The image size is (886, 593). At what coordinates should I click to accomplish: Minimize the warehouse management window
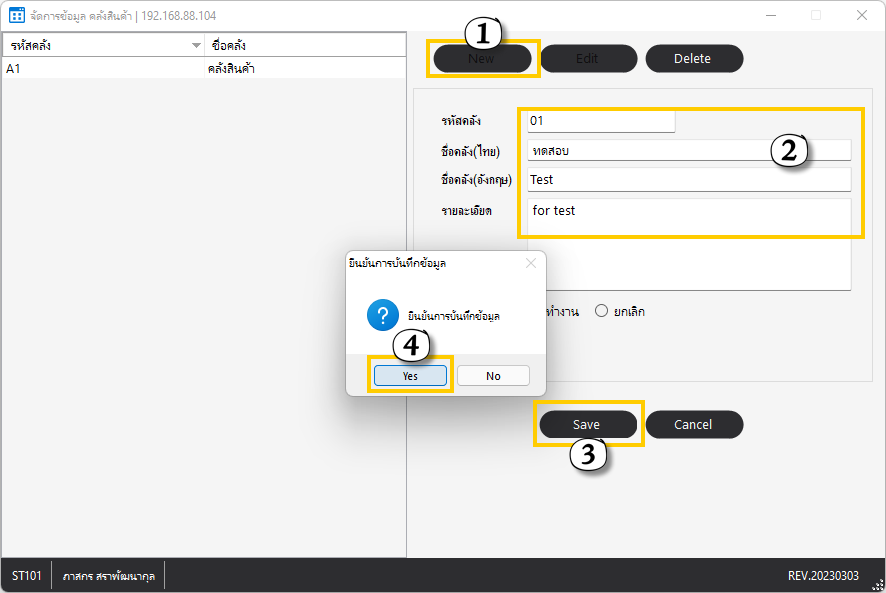pyautogui.click(x=771, y=15)
